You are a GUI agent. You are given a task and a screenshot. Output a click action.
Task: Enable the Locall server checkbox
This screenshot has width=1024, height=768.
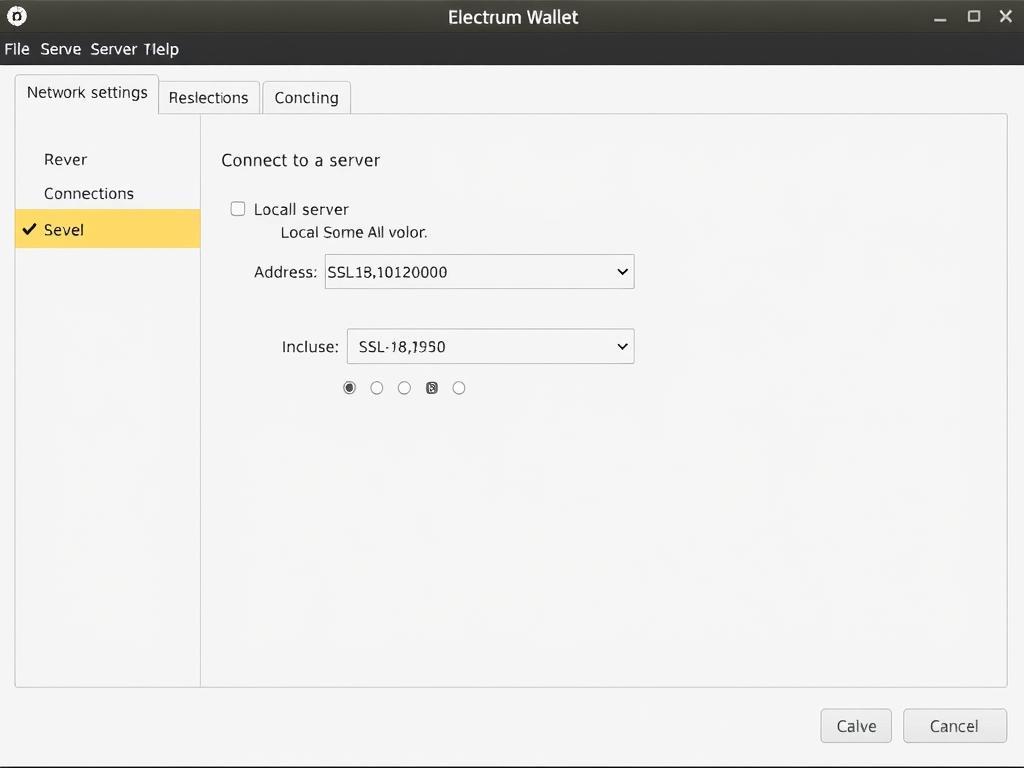[x=238, y=208]
